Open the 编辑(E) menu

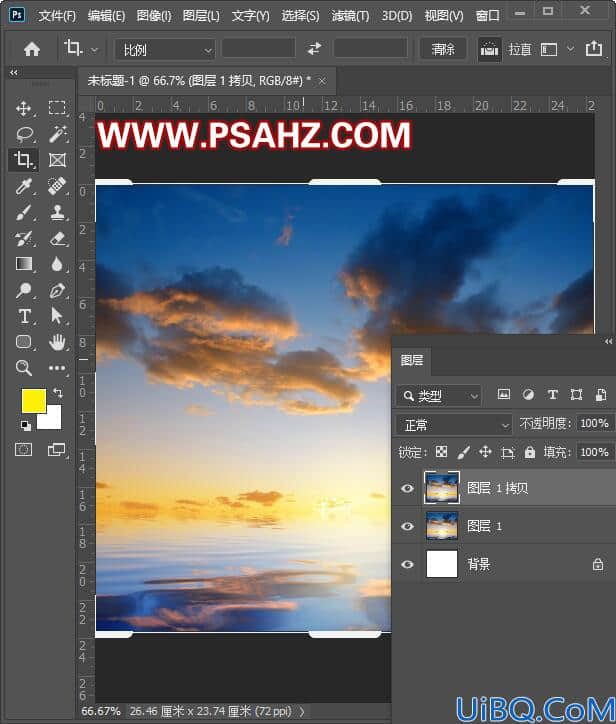(x=107, y=16)
